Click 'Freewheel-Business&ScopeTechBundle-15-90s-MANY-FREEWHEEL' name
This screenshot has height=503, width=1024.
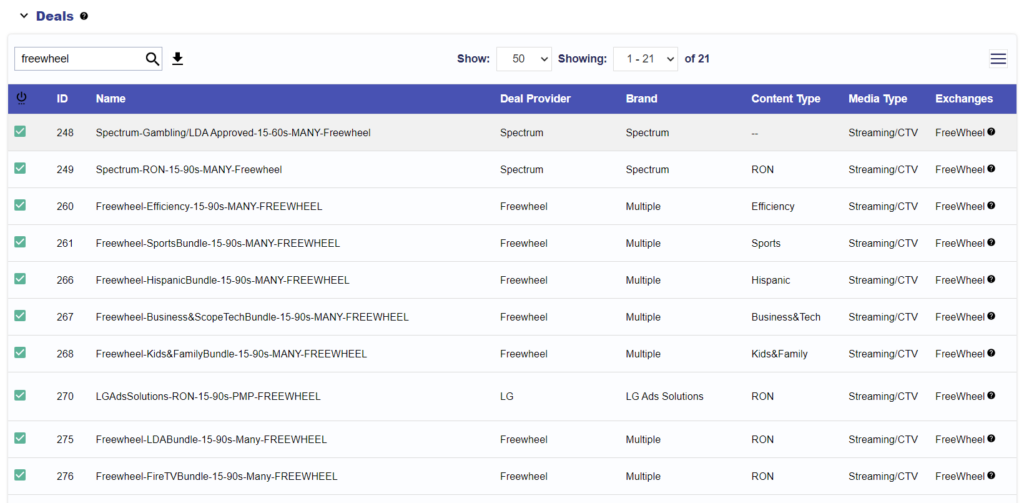click(x=252, y=317)
